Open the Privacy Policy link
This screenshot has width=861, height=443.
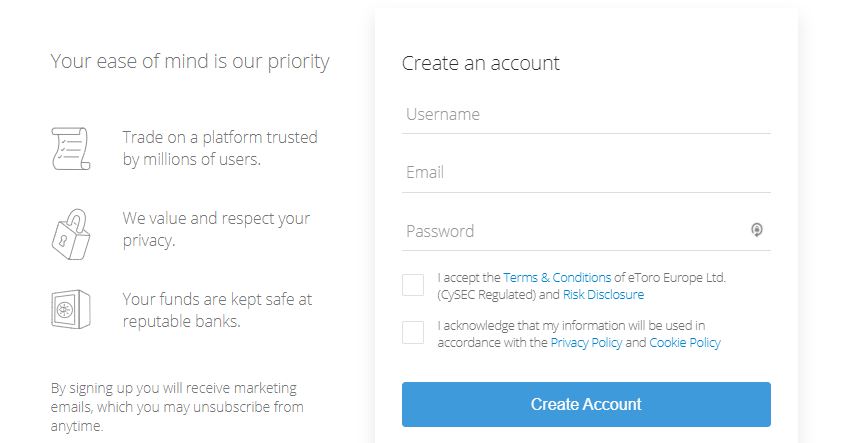click(x=586, y=343)
